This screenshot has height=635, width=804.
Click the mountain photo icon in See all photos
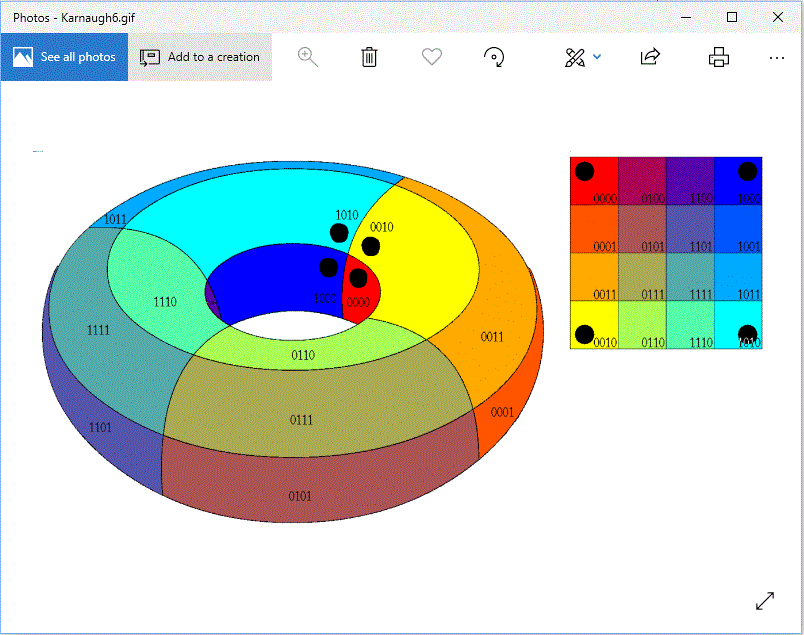[x=23, y=57]
